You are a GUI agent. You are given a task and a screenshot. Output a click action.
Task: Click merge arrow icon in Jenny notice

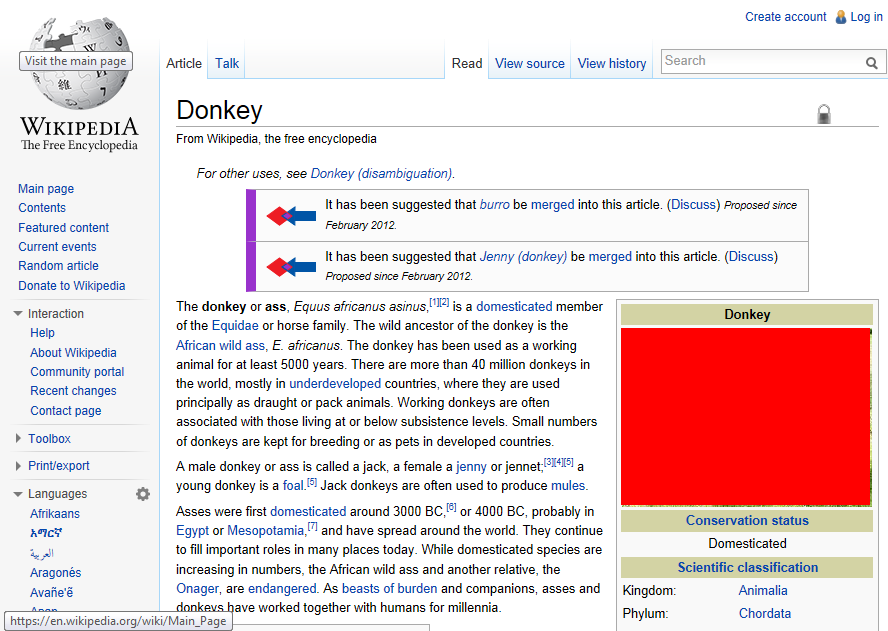pos(291,266)
